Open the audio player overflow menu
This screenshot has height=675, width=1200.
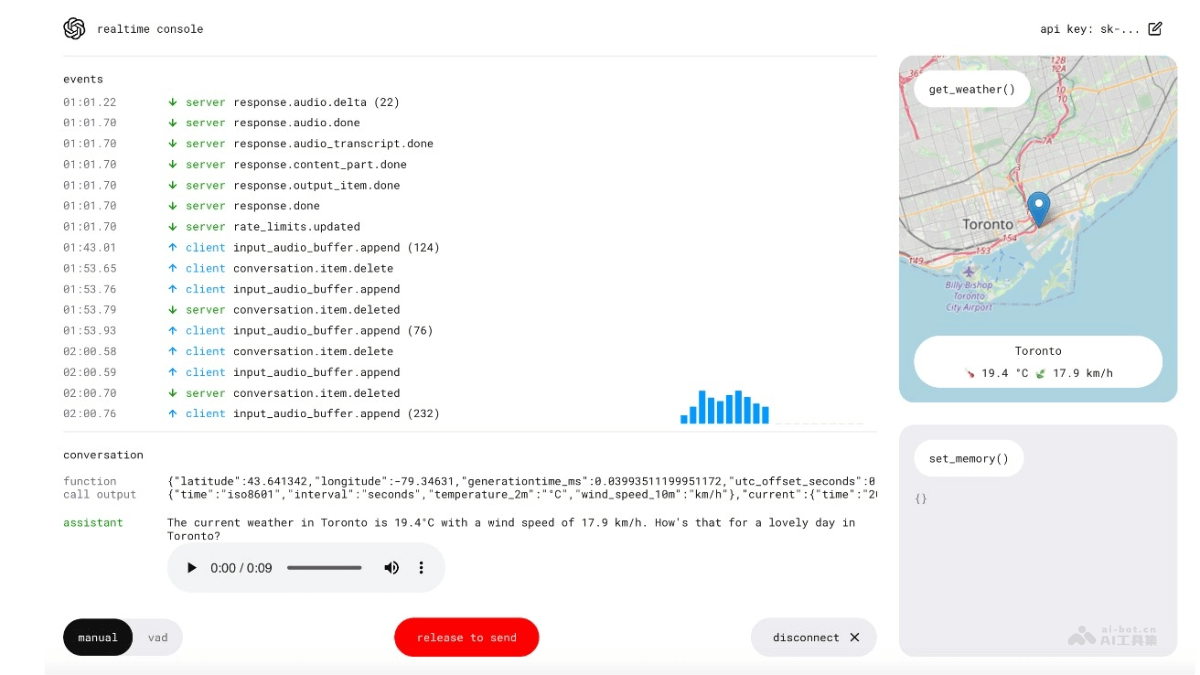[x=421, y=567]
